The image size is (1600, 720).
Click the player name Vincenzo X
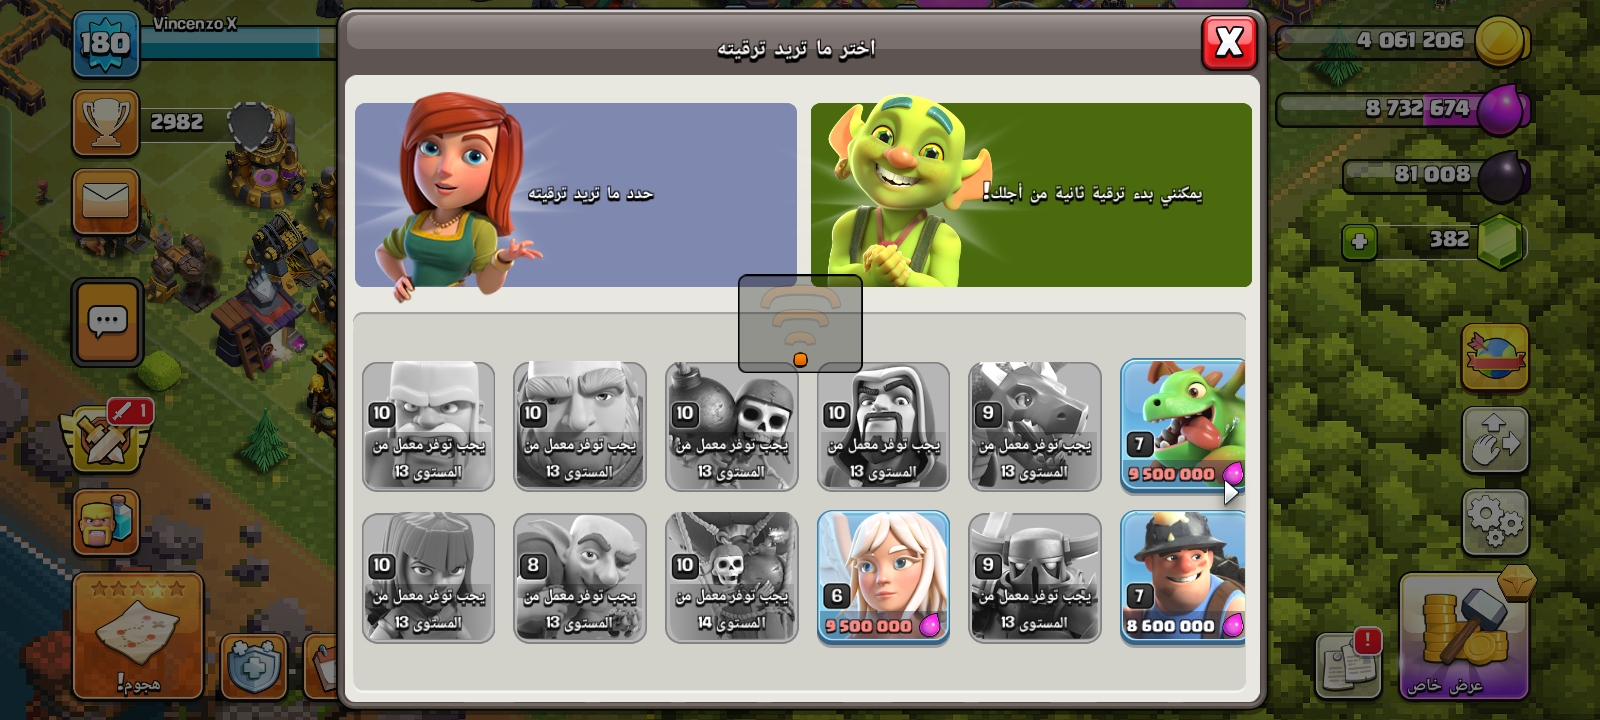pos(195,23)
